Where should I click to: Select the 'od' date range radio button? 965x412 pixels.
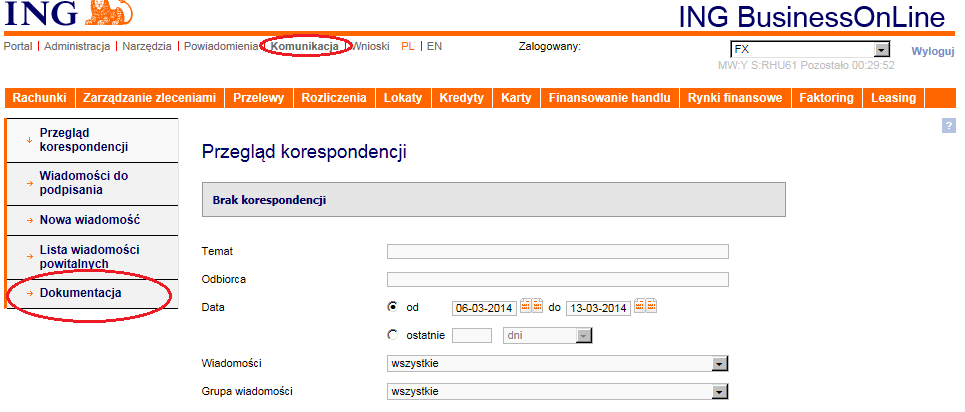coord(393,306)
